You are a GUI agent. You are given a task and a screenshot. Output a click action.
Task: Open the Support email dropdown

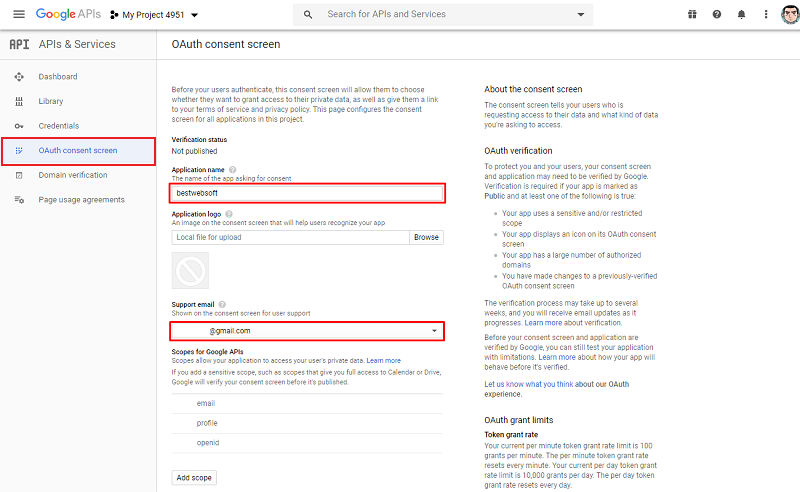point(307,331)
